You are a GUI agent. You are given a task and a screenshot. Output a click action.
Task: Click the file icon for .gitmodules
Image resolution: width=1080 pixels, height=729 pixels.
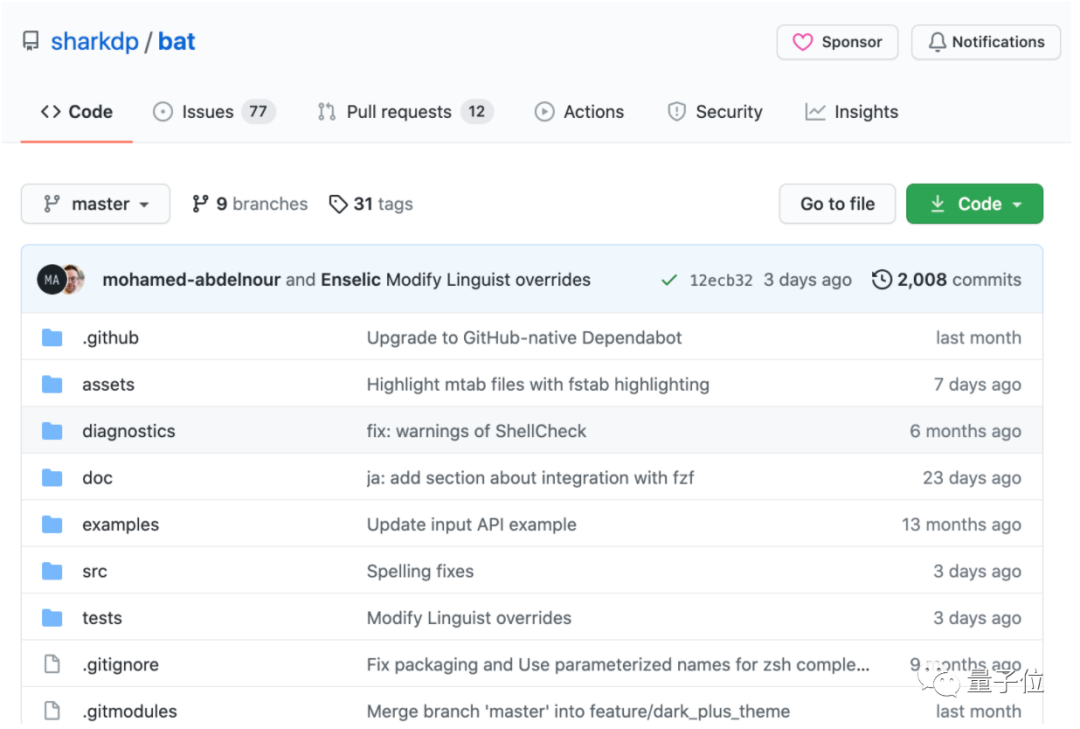[x=52, y=710]
